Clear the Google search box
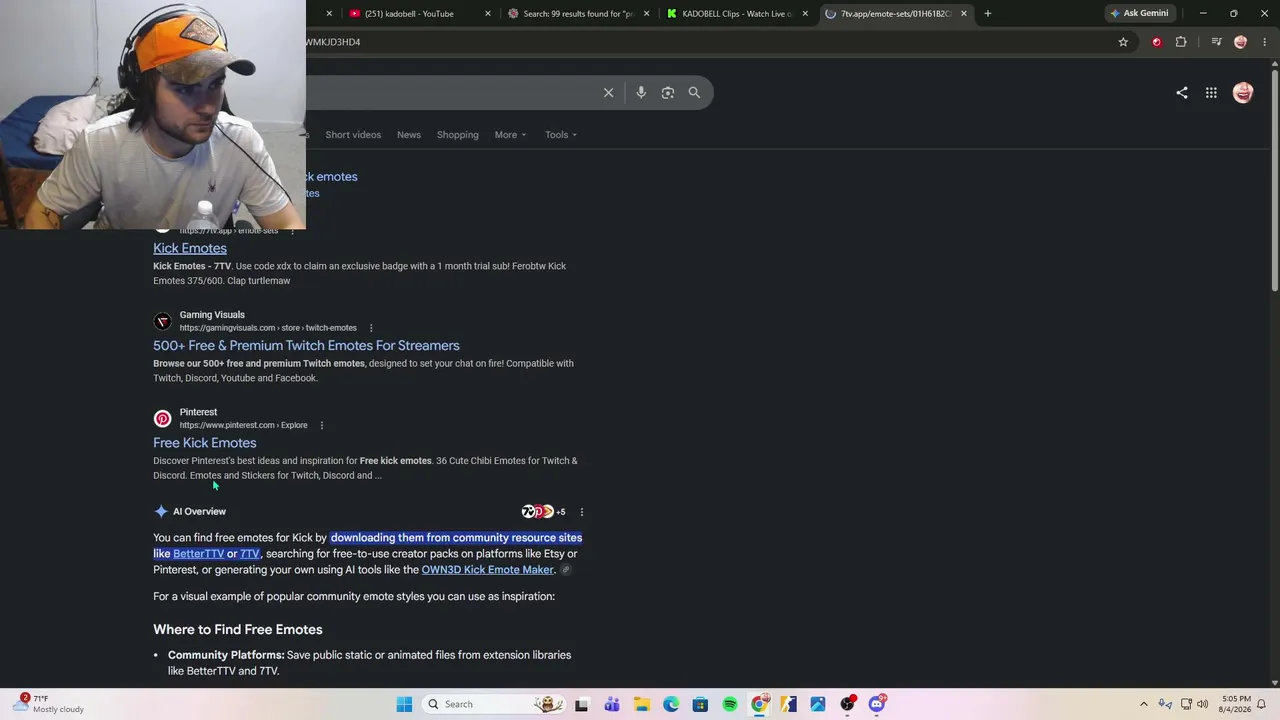Screen dimensions: 1280x720 pos(608,93)
